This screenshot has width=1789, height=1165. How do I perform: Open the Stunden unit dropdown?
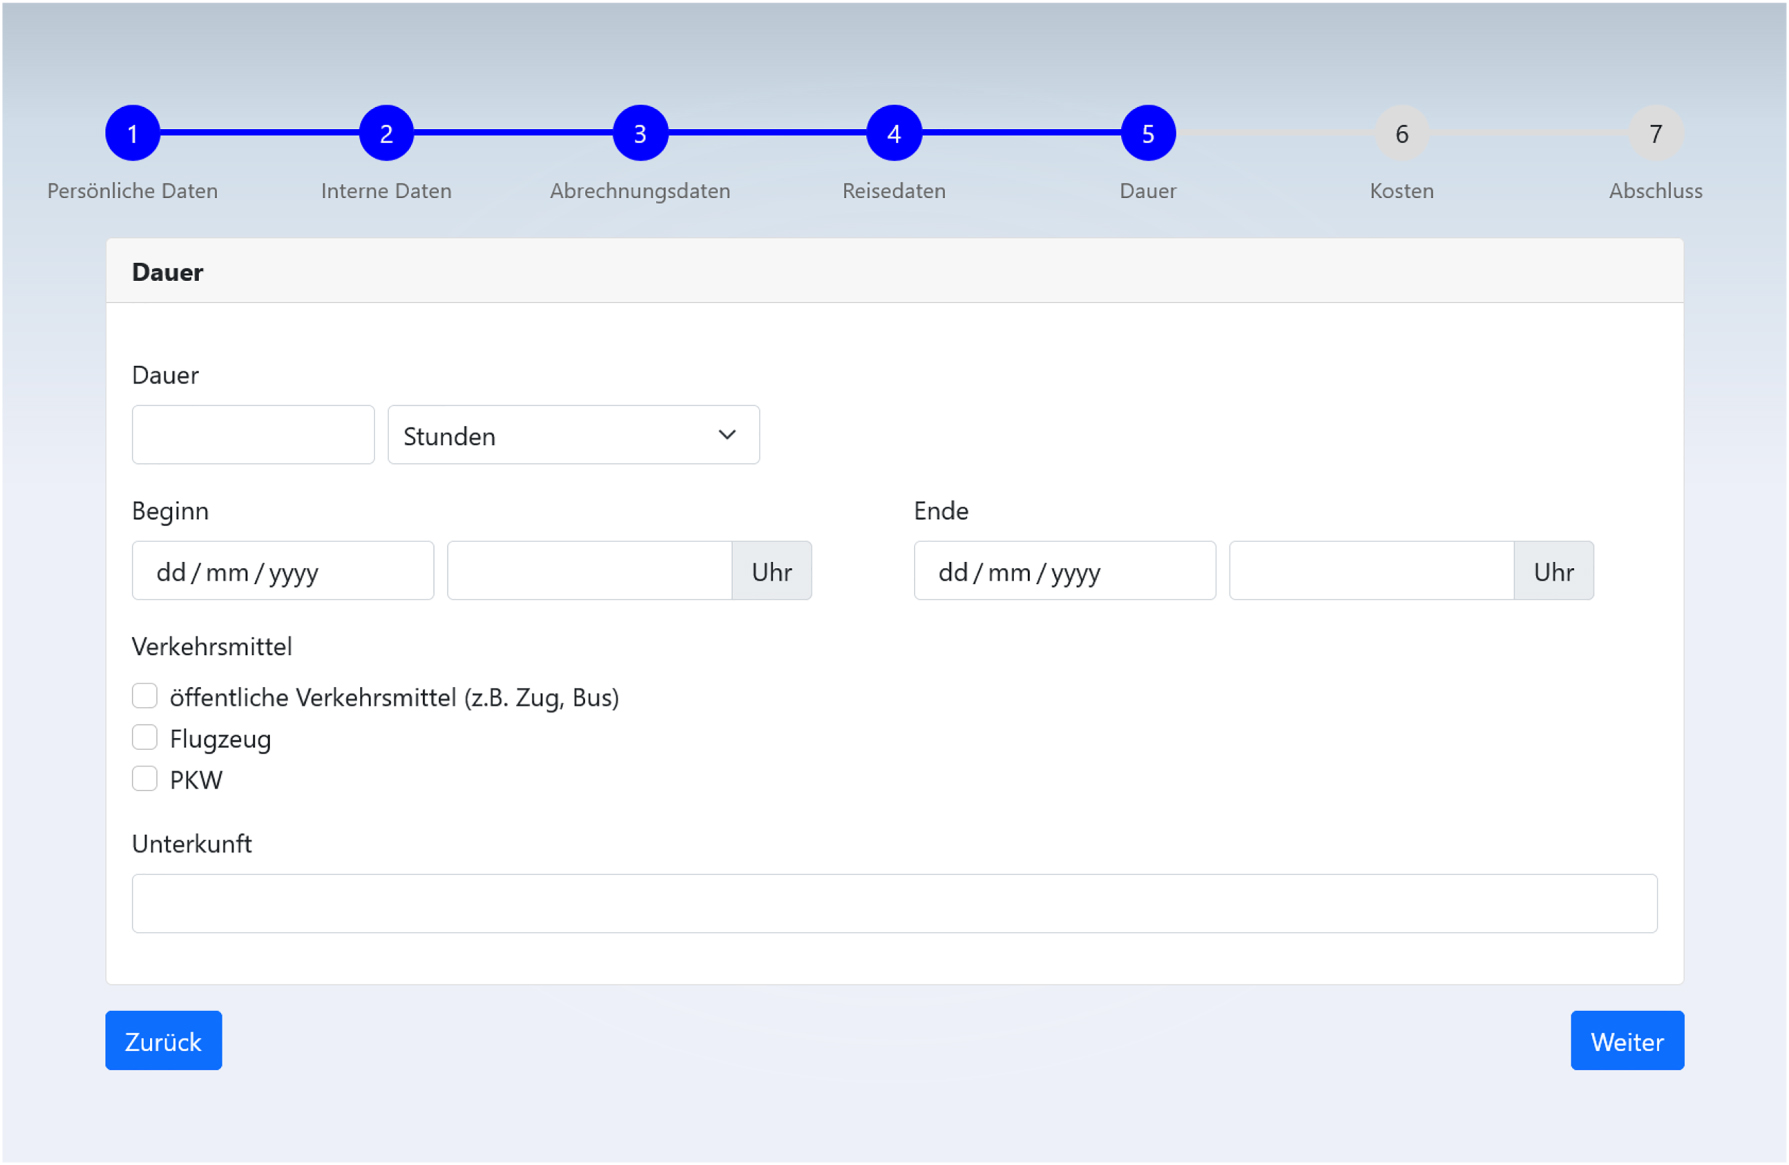click(573, 434)
